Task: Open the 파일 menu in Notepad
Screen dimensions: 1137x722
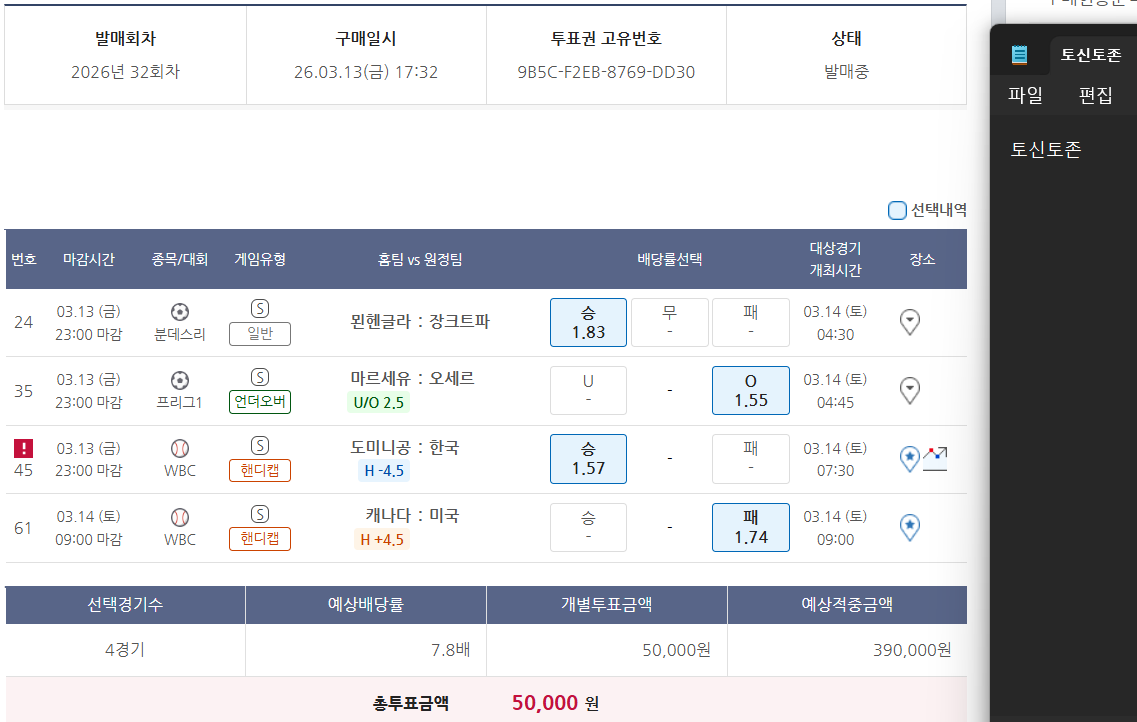Action: 1025,96
